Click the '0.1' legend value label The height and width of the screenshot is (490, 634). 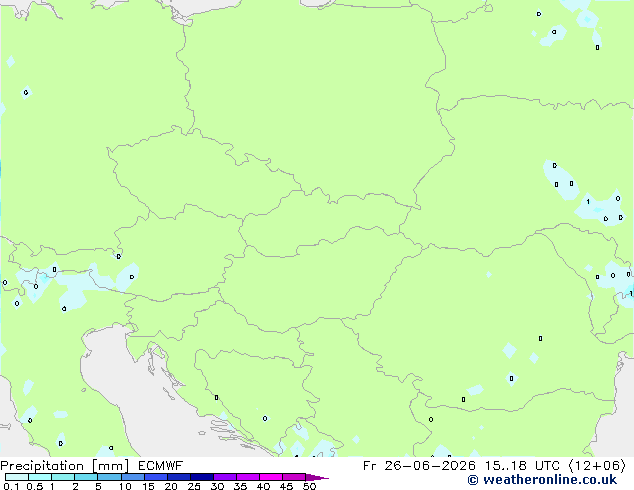11,486
